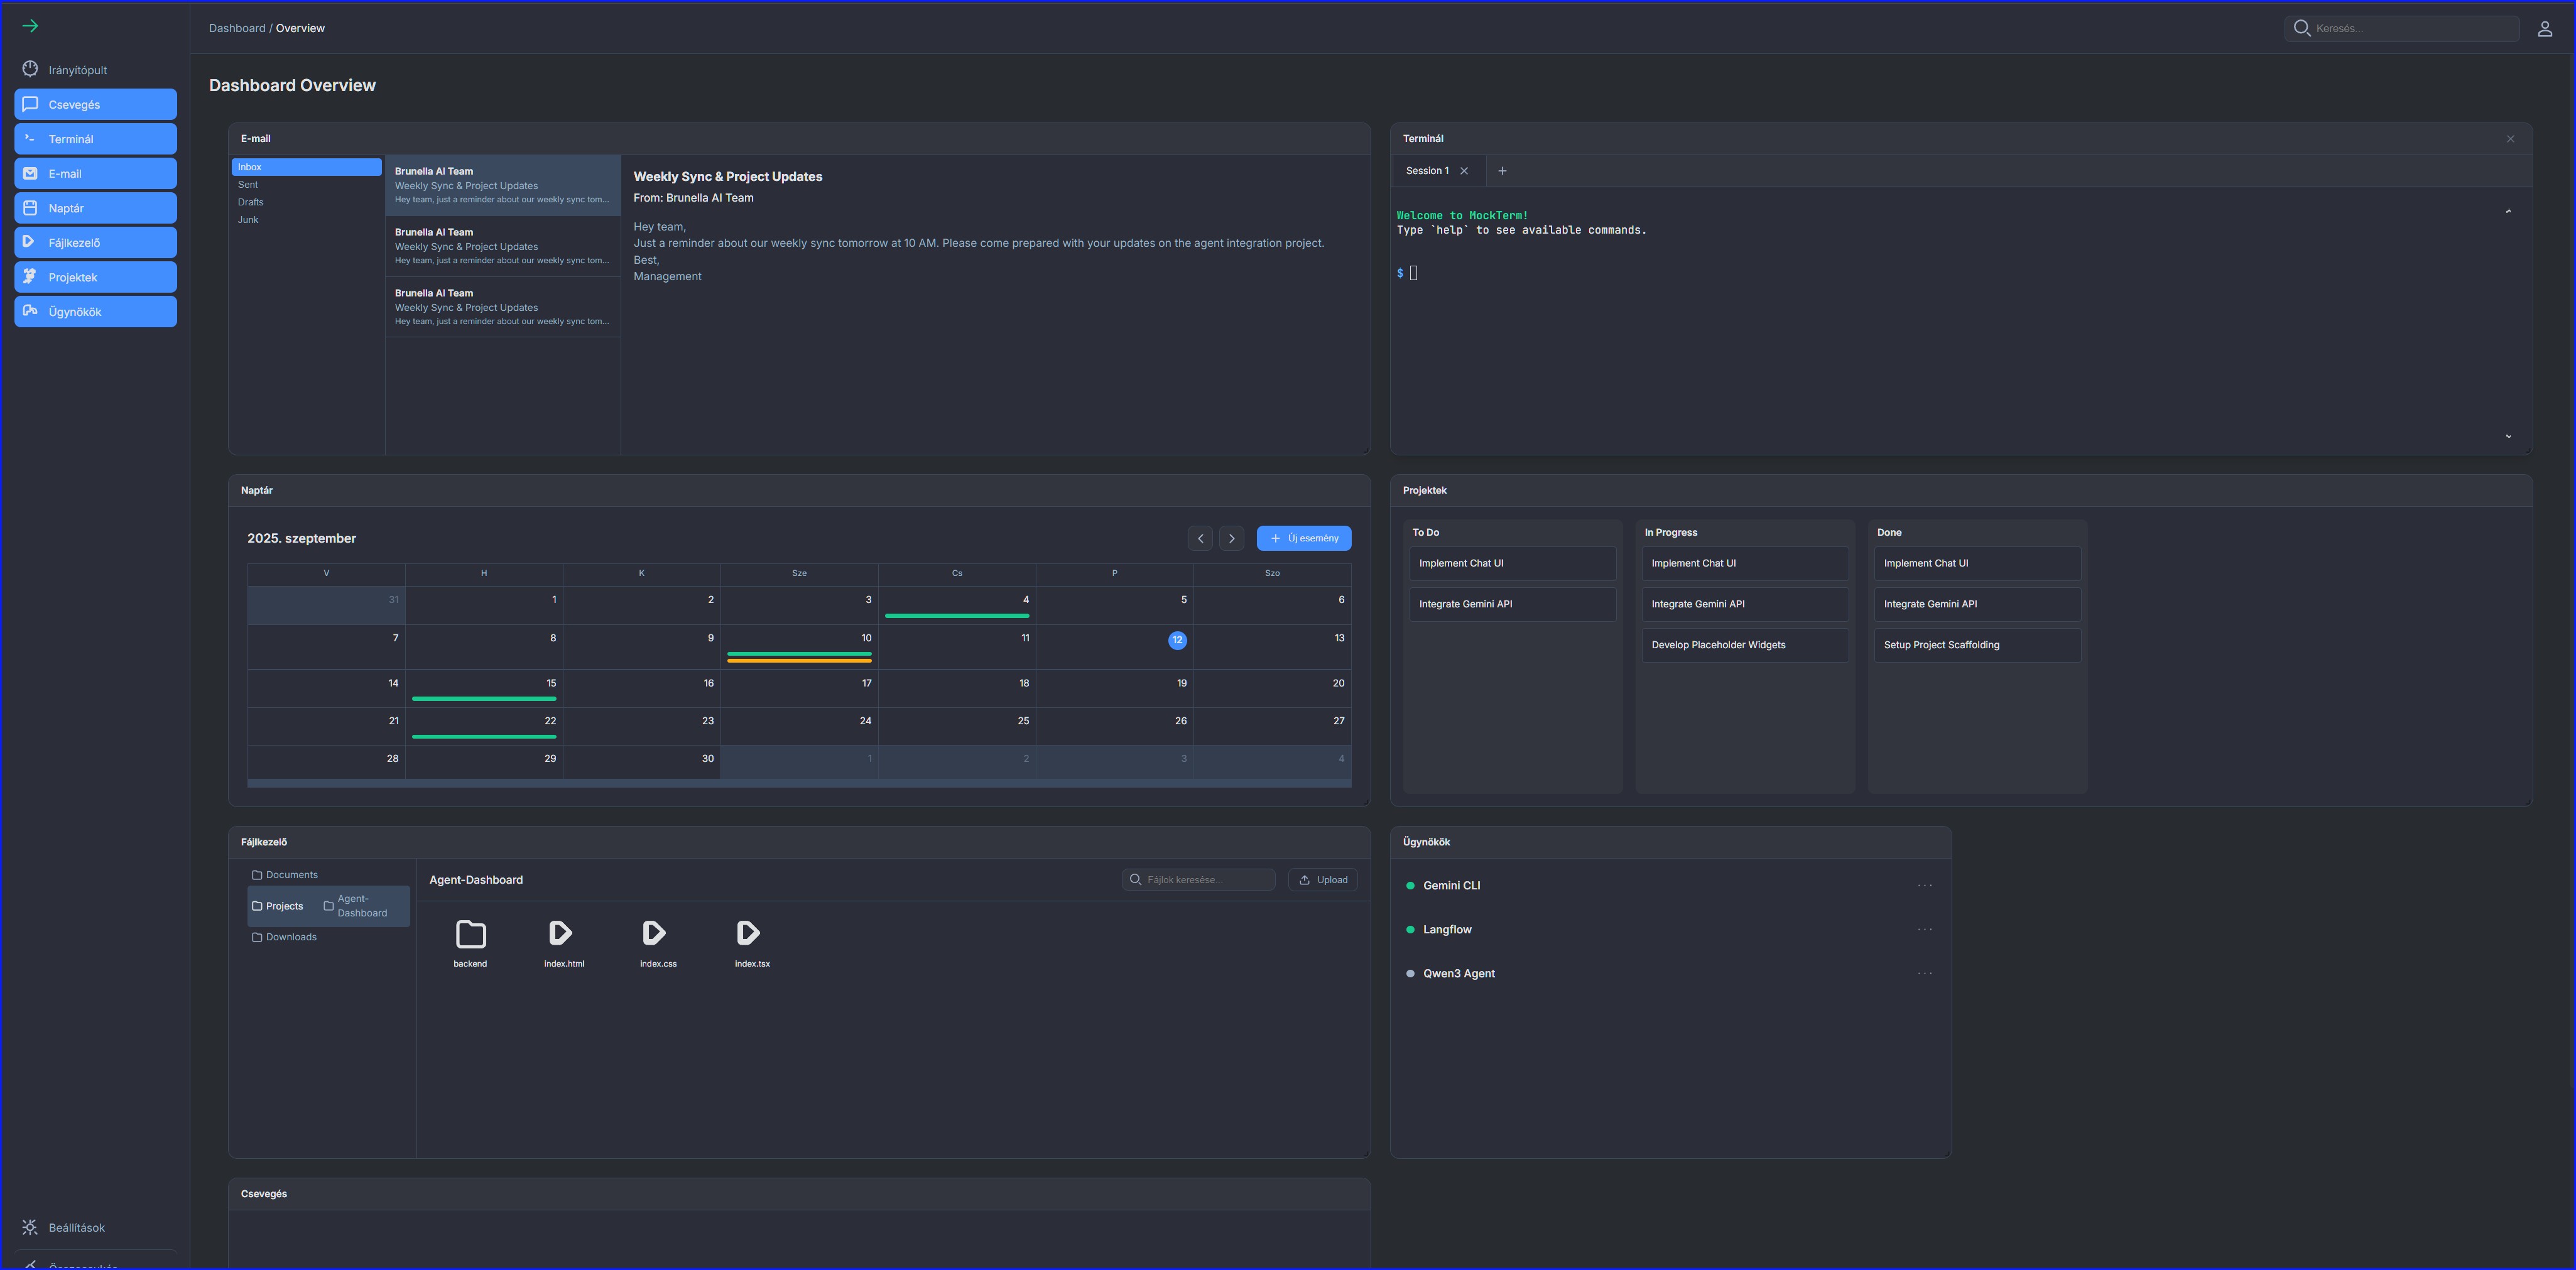Screen dimensions: 2576x1270
Task: Go to next month in calendar
Action: 1232,538
